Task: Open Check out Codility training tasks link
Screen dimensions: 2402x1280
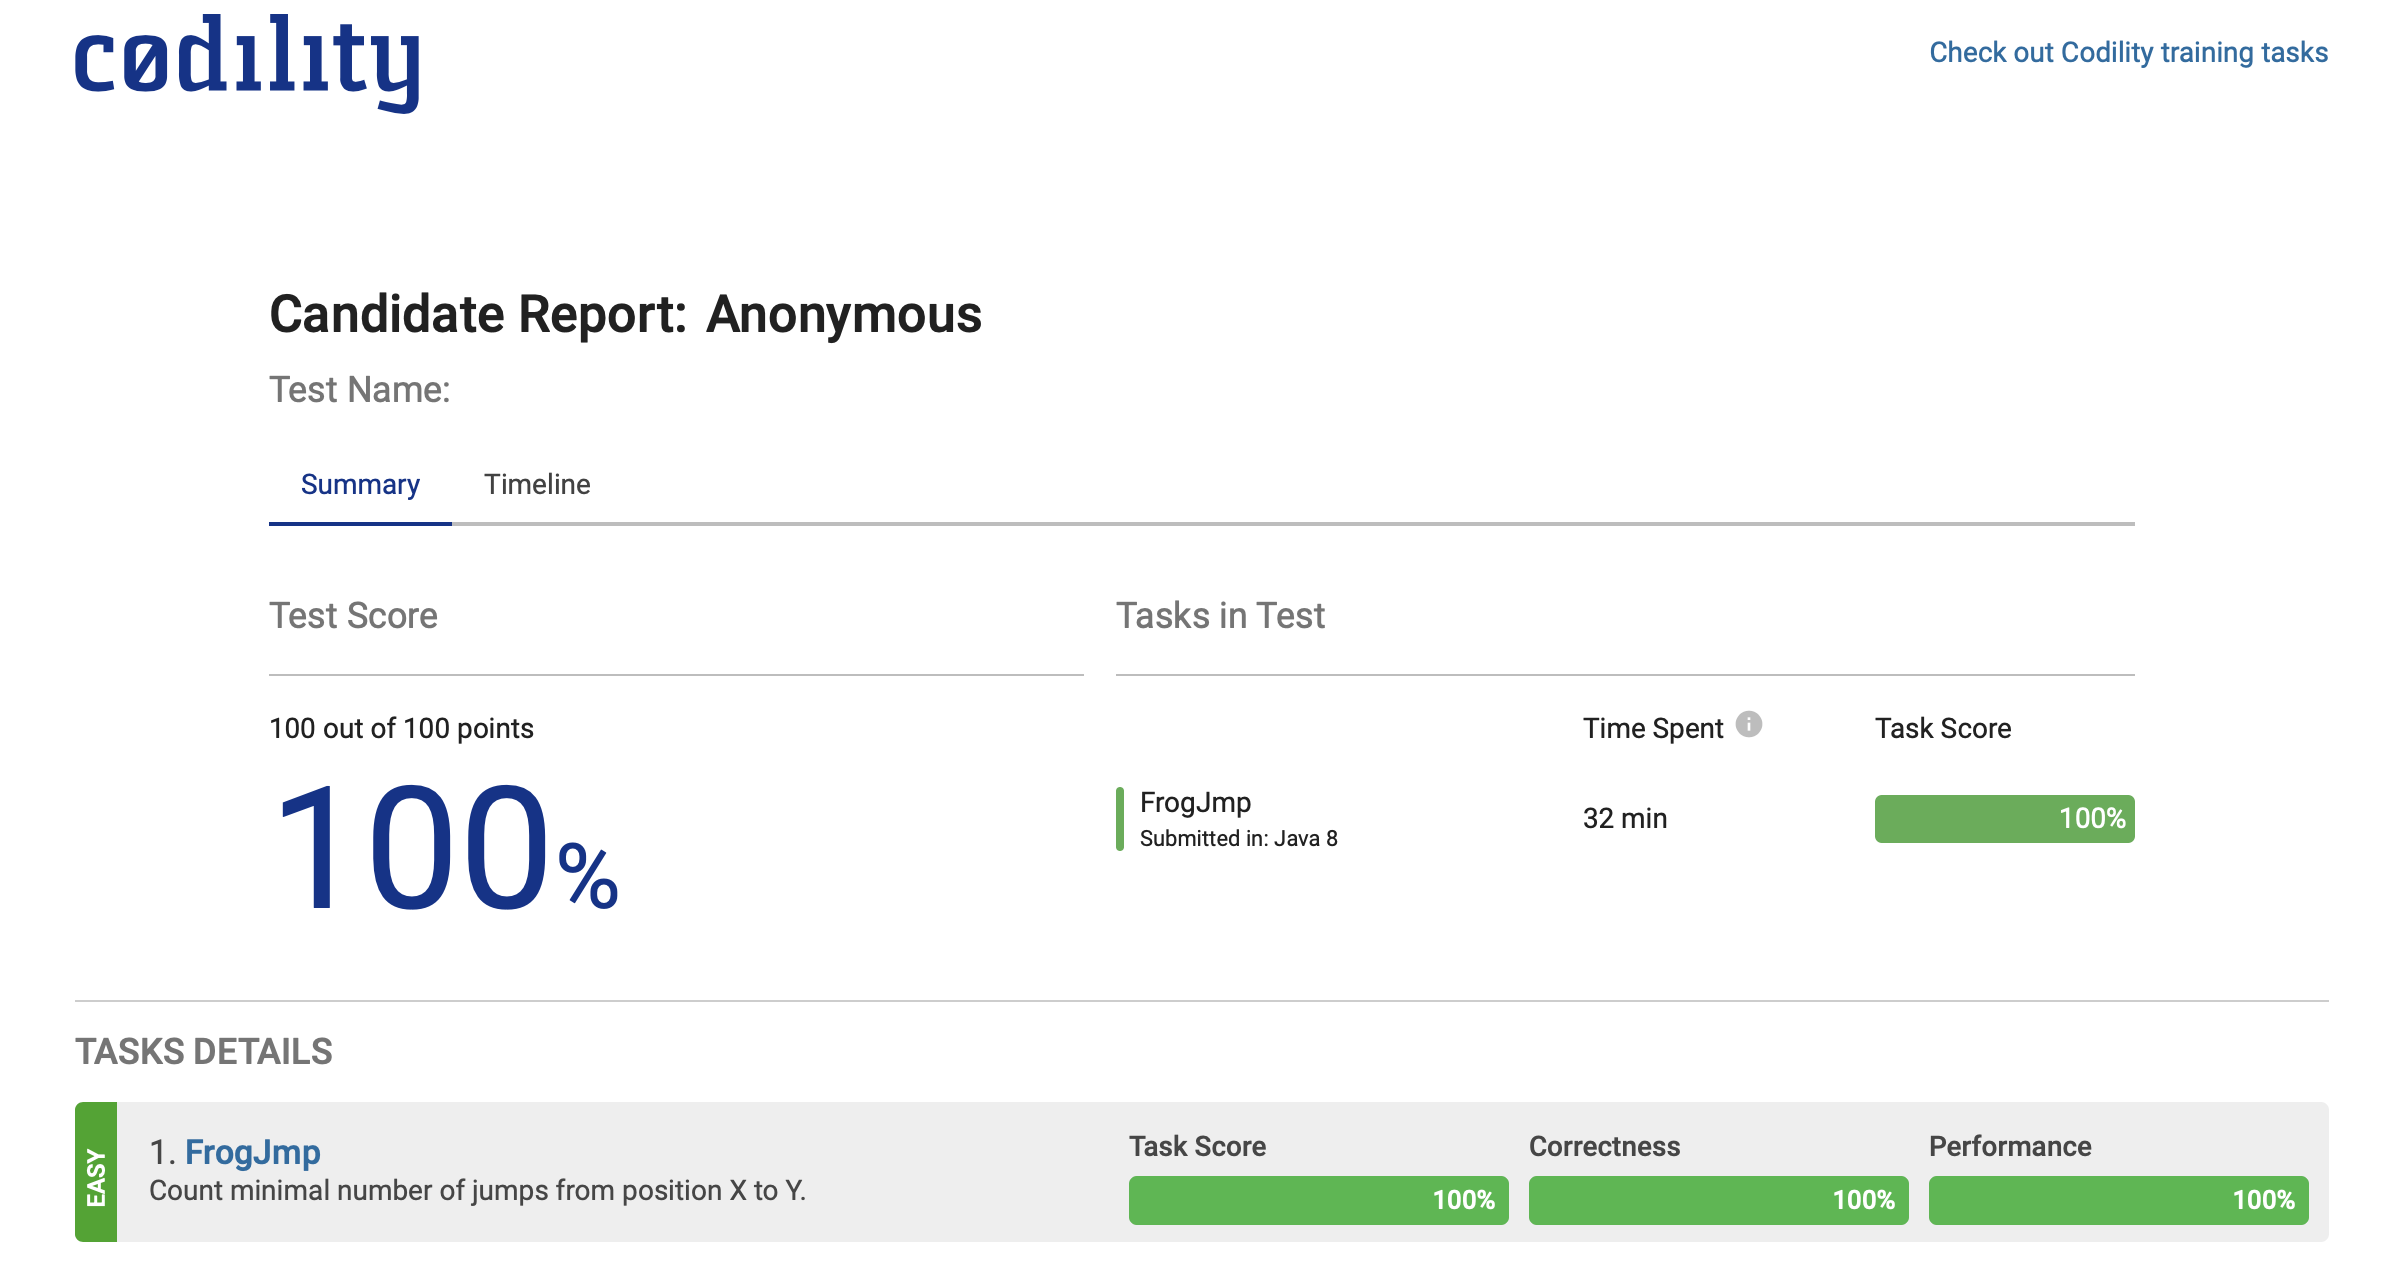Action: (x=2128, y=52)
